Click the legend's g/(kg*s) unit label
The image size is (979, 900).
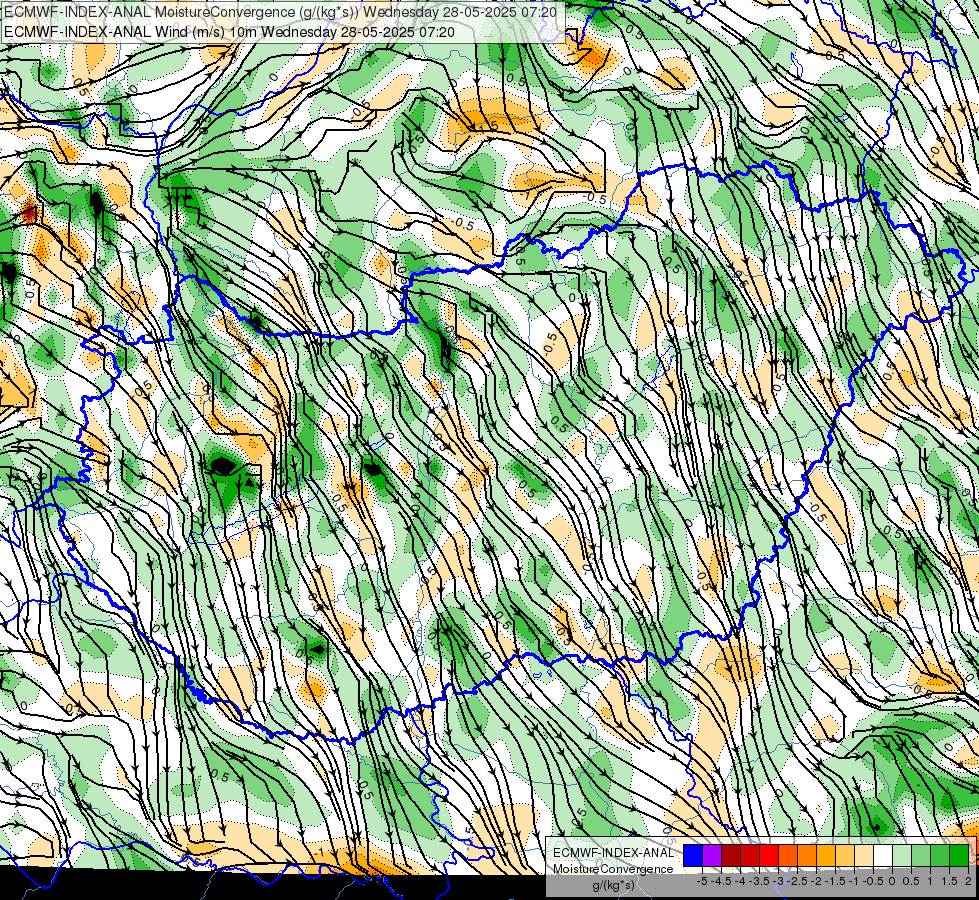[613, 885]
